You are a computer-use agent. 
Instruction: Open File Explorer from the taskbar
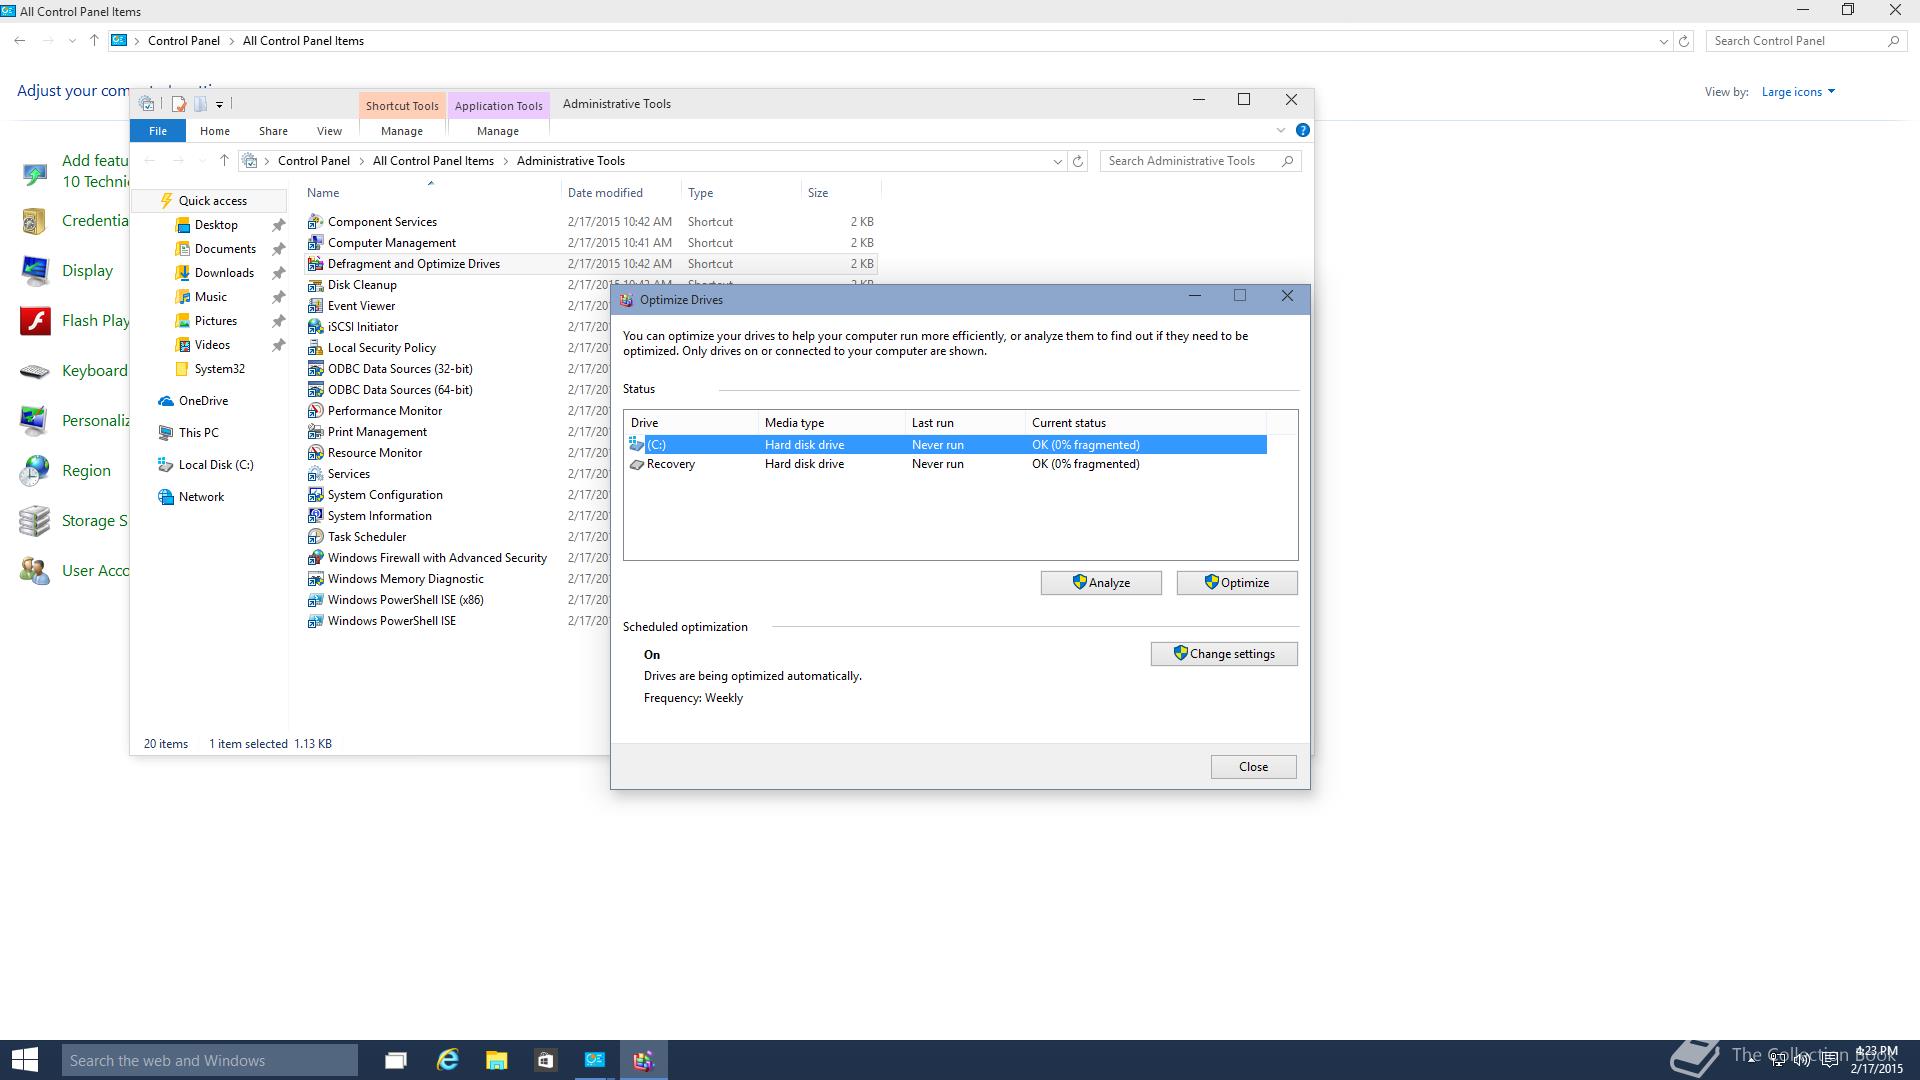coord(496,1060)
